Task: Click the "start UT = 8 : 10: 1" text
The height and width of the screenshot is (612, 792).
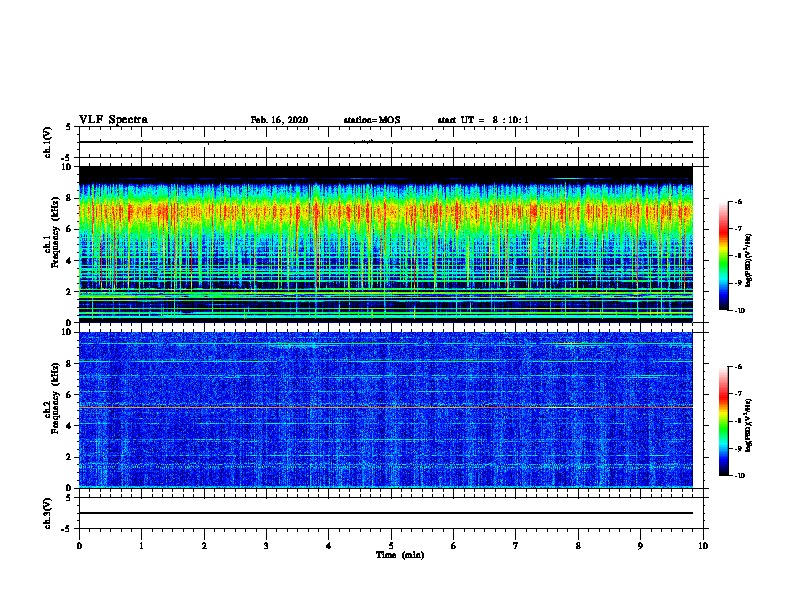Action: point(483,120)
